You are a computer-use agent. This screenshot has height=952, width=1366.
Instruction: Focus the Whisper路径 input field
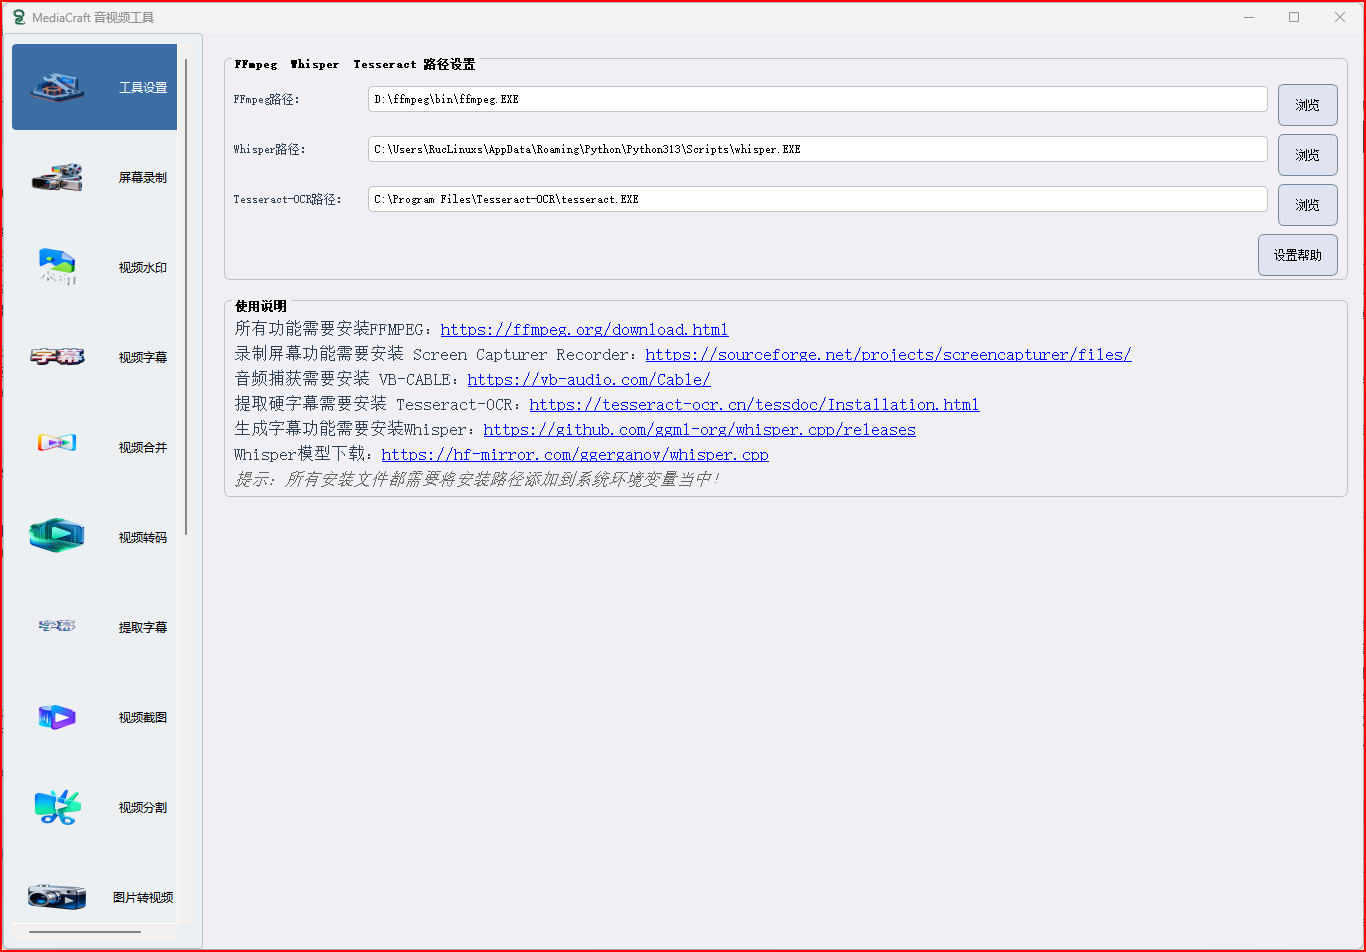[816, 149]
